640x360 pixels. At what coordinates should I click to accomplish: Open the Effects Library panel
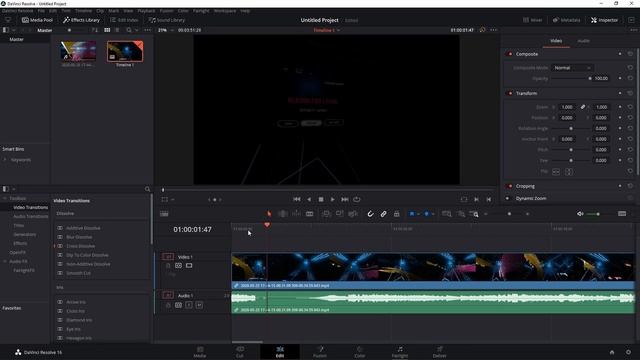82,20
